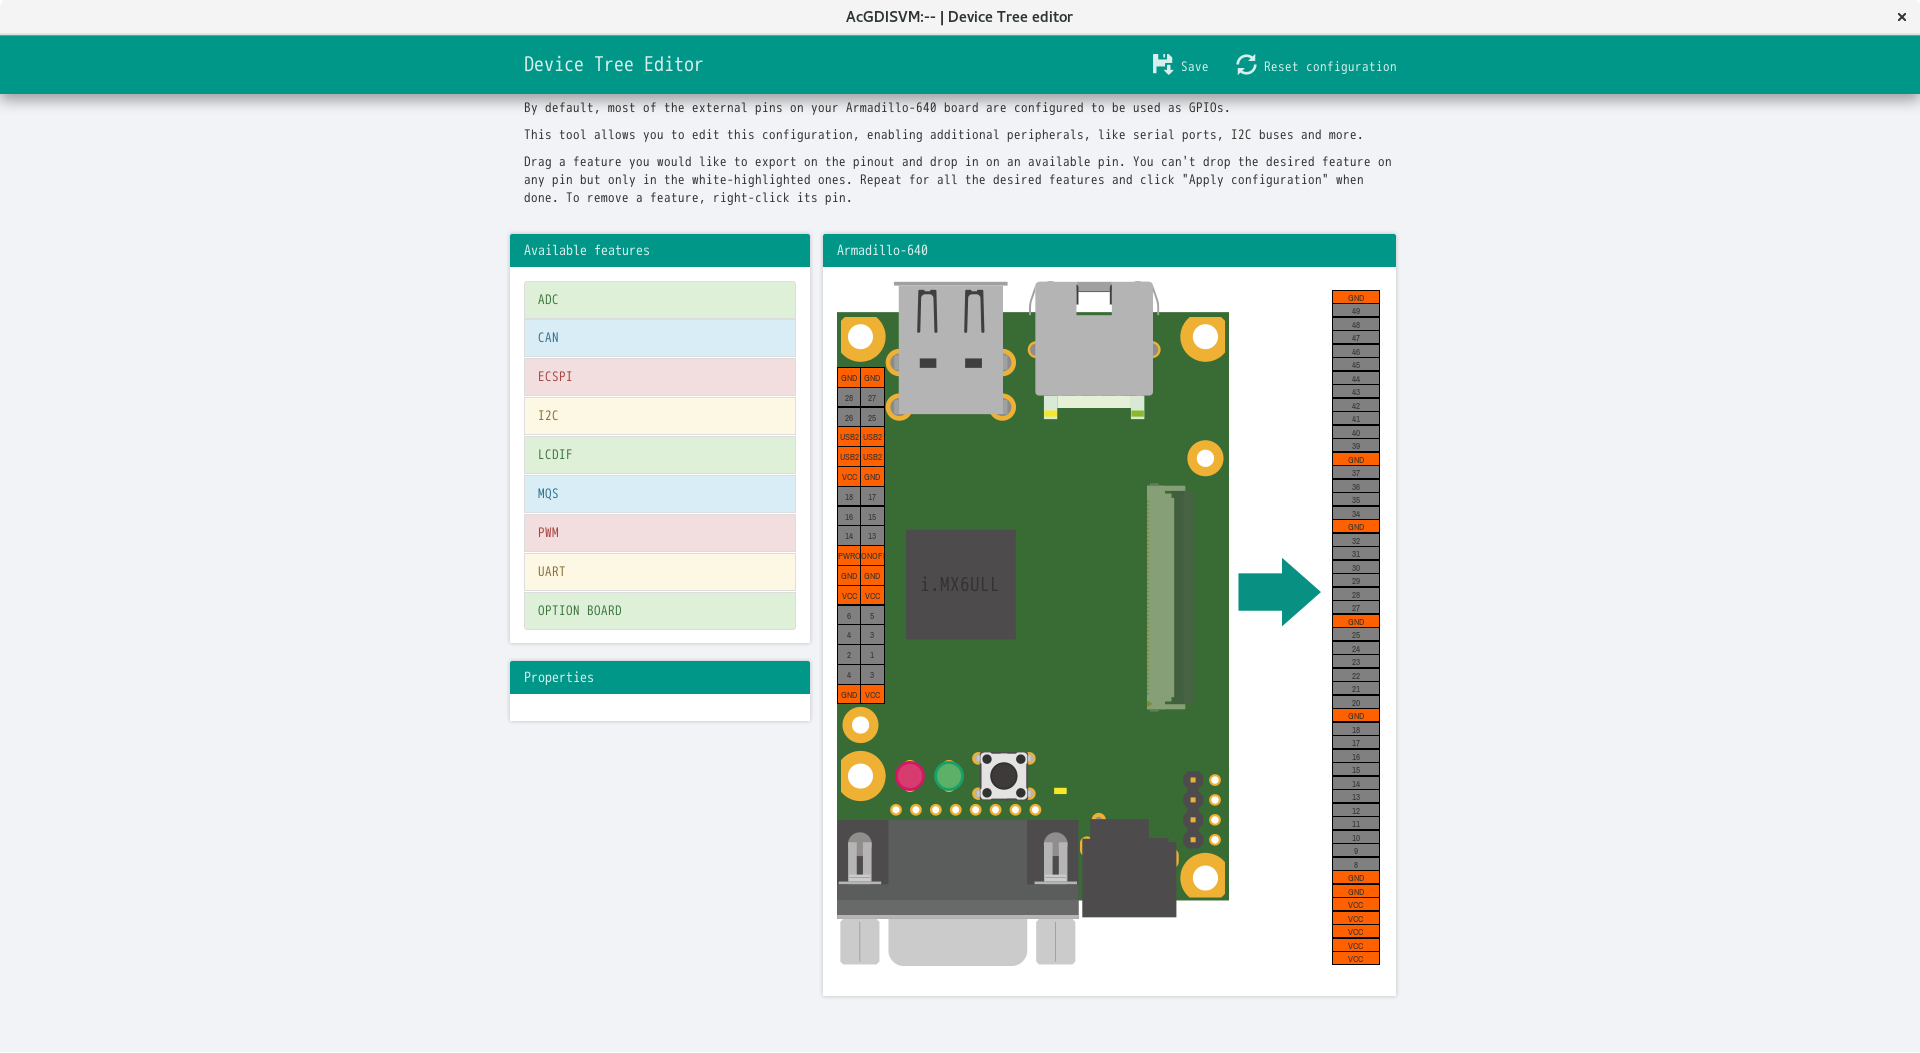
Task: Select the CAN feature
Action: [x=659, y=338]
